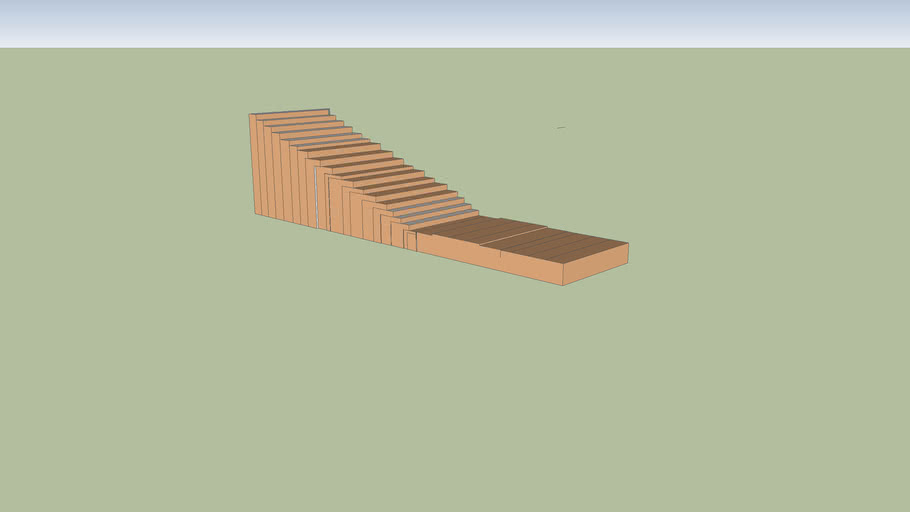
Task: Select the tall leftmost side panel of stairs
Action: 256,164
